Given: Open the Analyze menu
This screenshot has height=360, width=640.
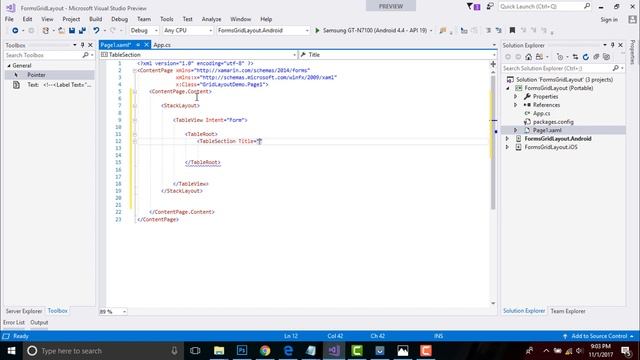Looking at the screenshot, I should pyautogui.click(x=211, y=19).
